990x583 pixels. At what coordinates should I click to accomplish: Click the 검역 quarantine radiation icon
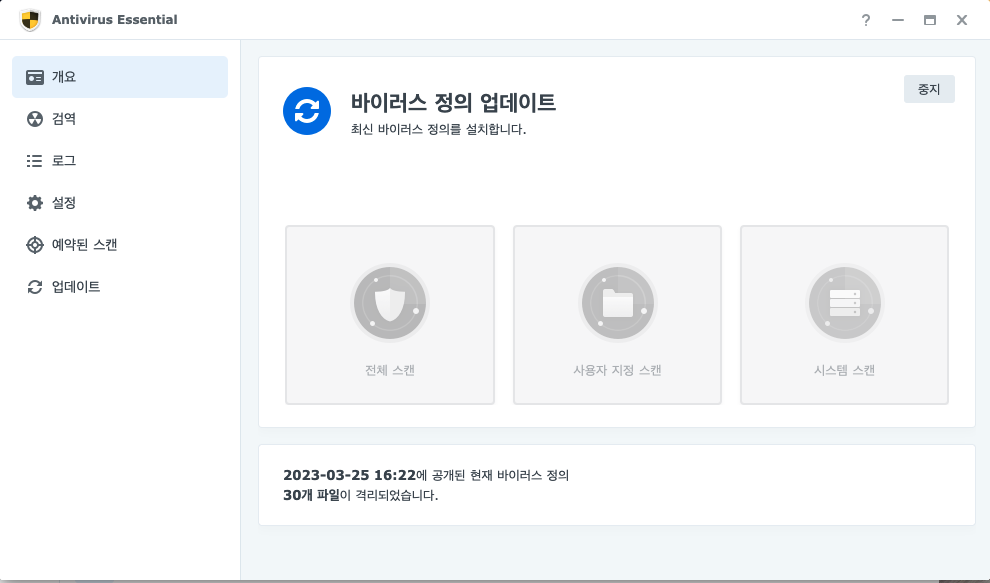(35, 119)
